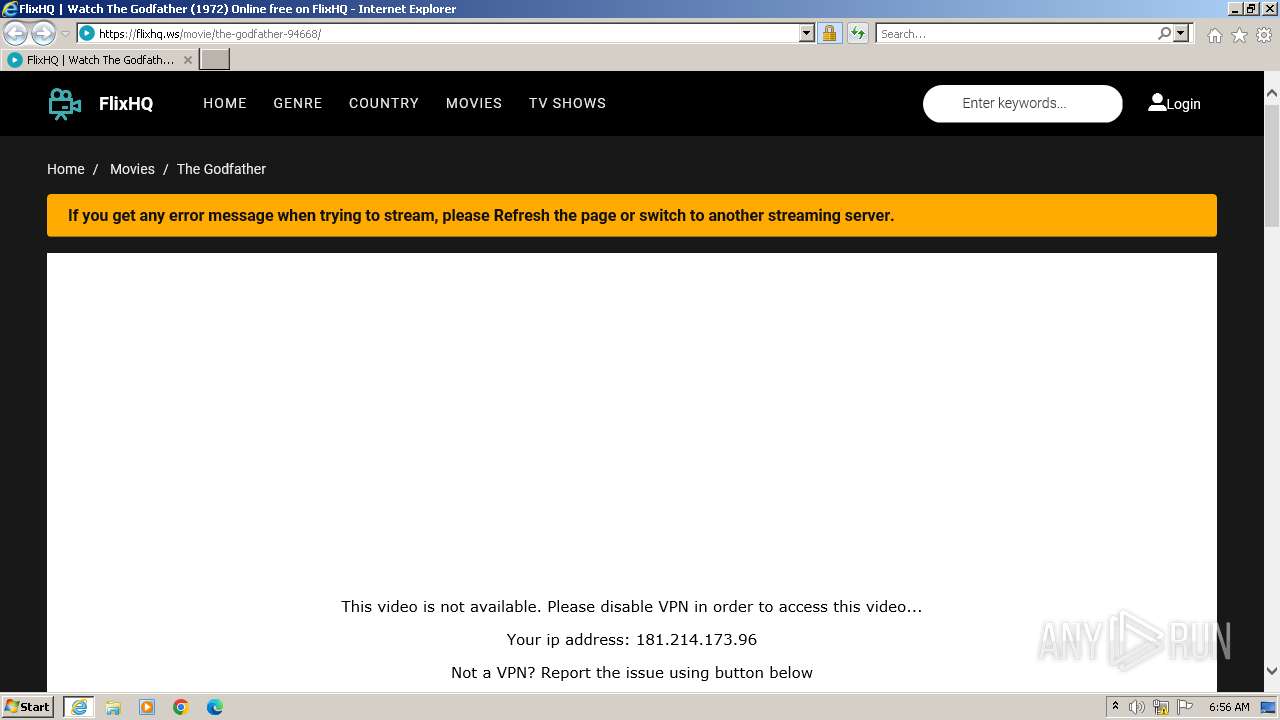1280x720 pixels.
Task: Click the tab favicon play icon
Action: (14, 60)
